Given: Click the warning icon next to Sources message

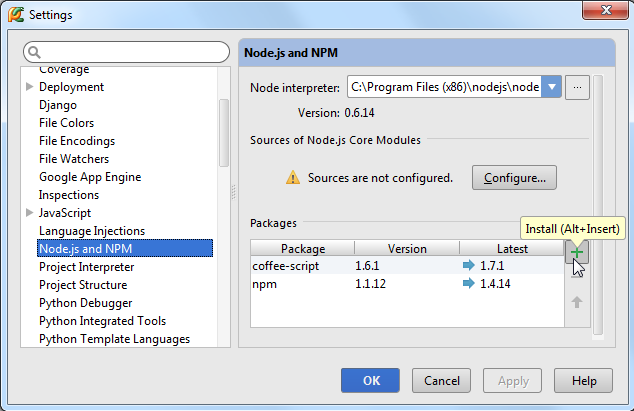Looking at the screenshot, I should pos(293,178).
